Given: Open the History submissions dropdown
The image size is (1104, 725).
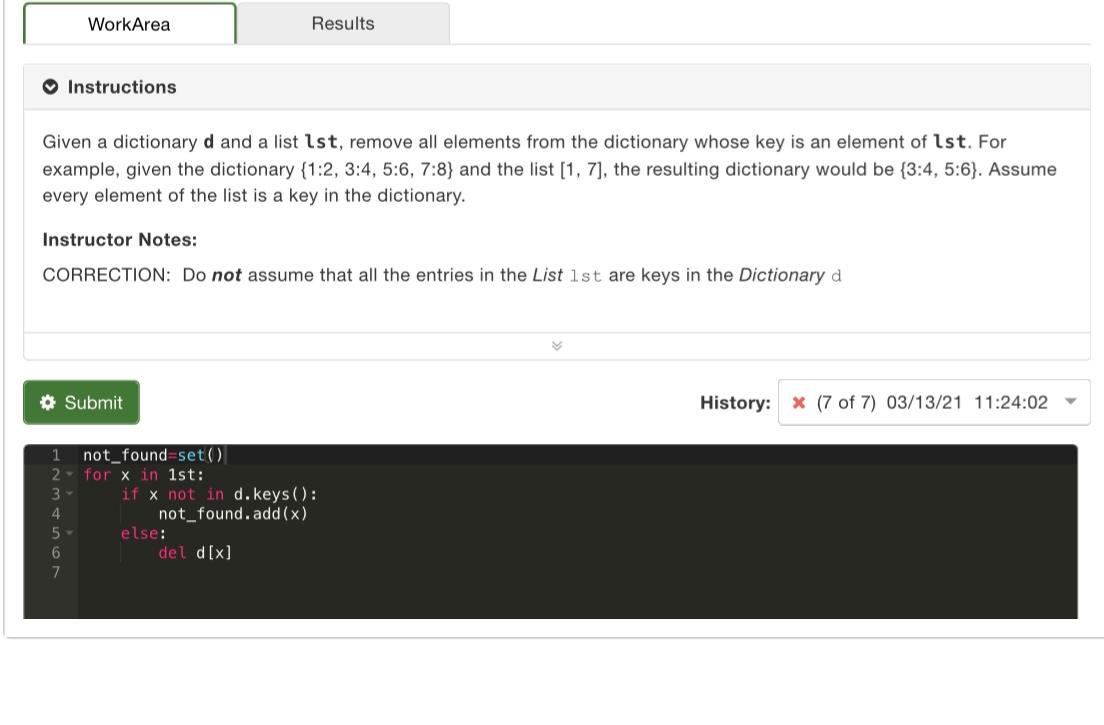Looking at the screenshot, I should (934, 403).
